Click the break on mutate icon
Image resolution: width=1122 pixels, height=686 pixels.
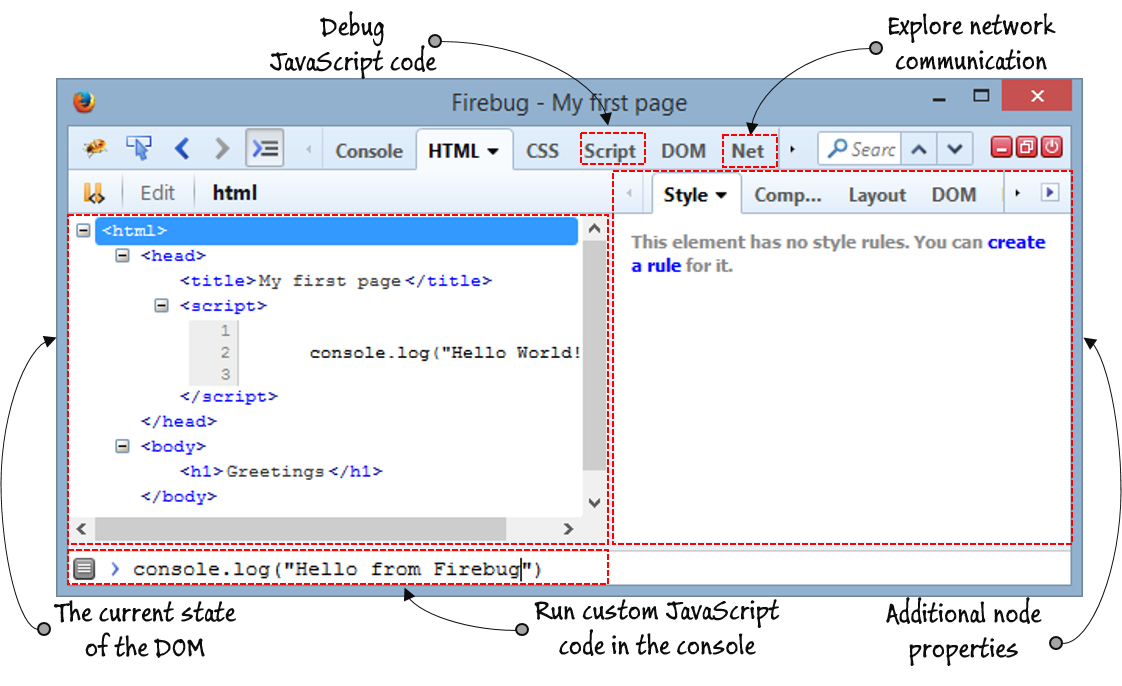tap(94, 193)
